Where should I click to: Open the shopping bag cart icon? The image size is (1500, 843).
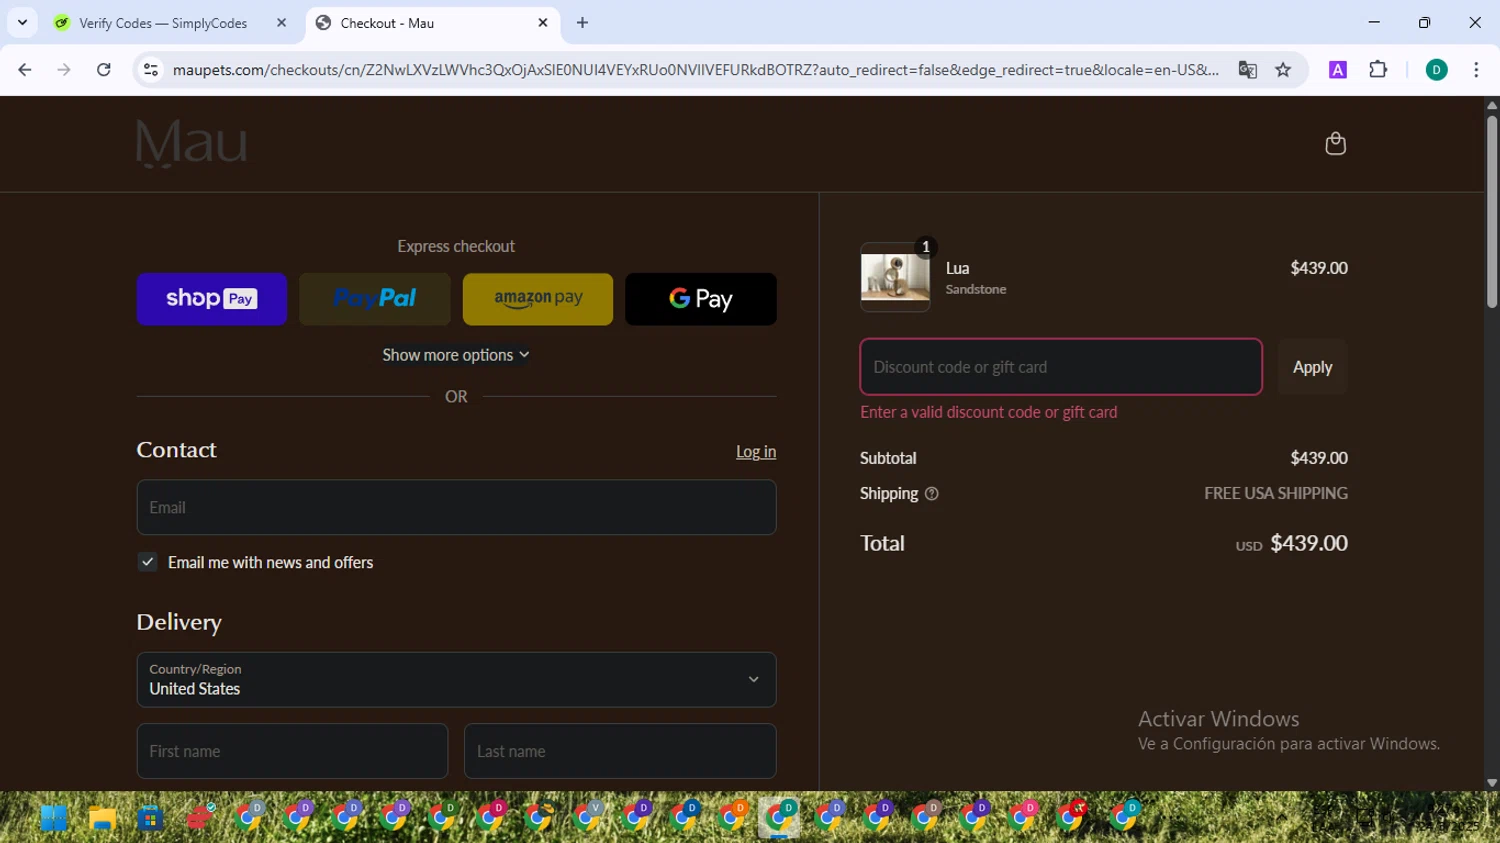(x=1335, y=144)
